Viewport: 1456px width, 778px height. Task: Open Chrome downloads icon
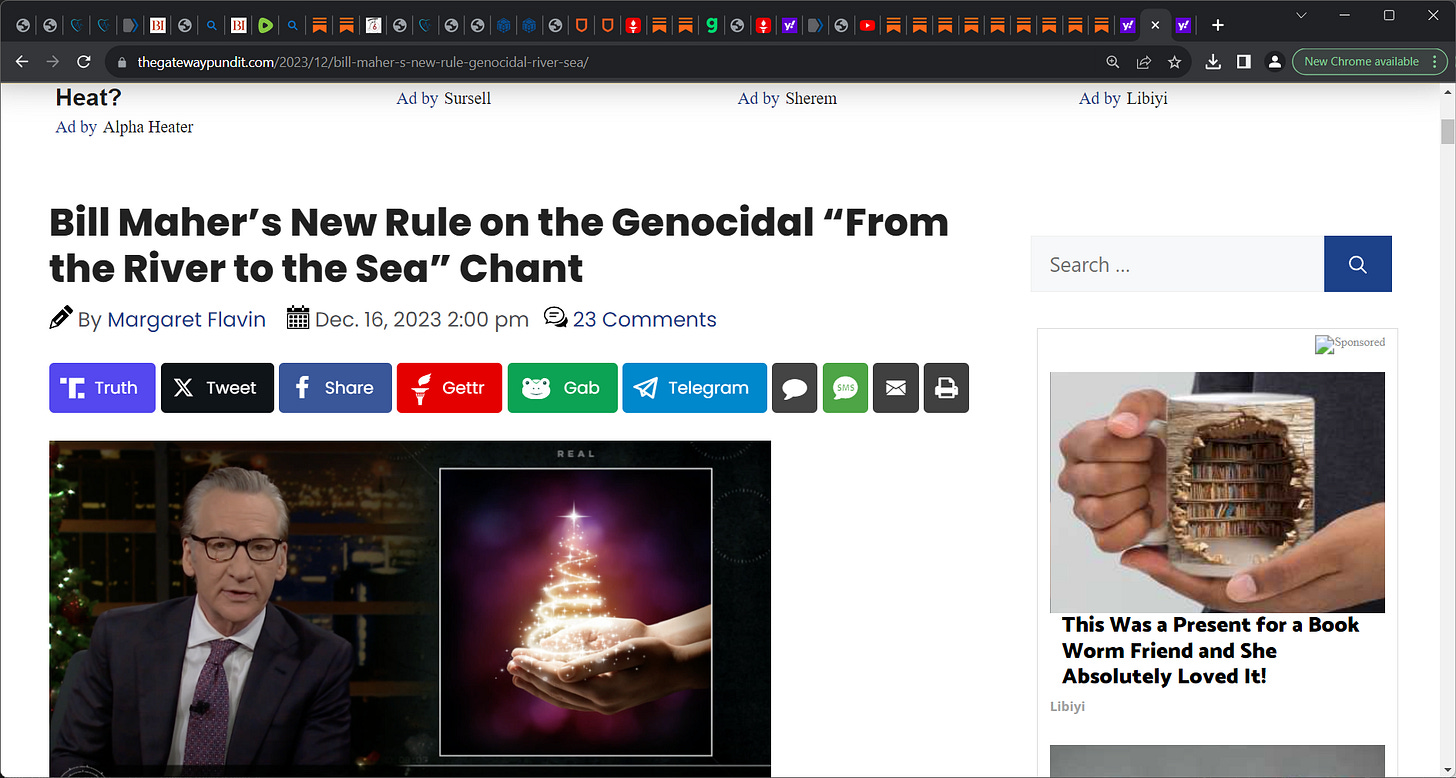point(1213,62)
